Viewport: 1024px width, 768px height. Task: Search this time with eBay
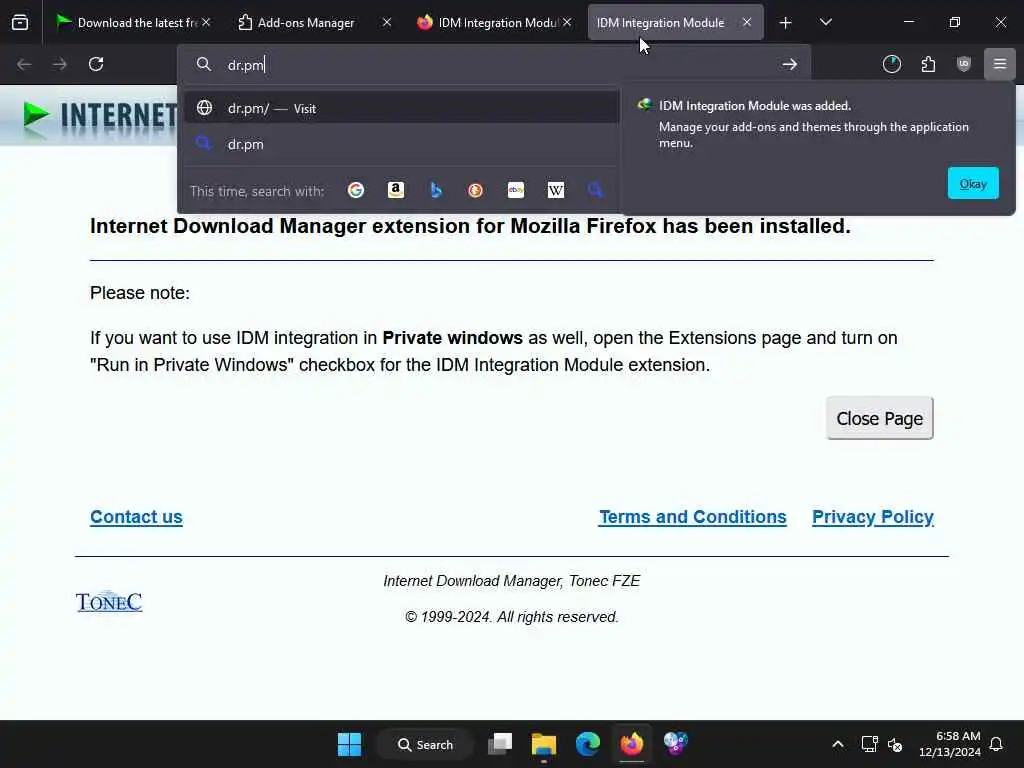click(x=516, y=190)
